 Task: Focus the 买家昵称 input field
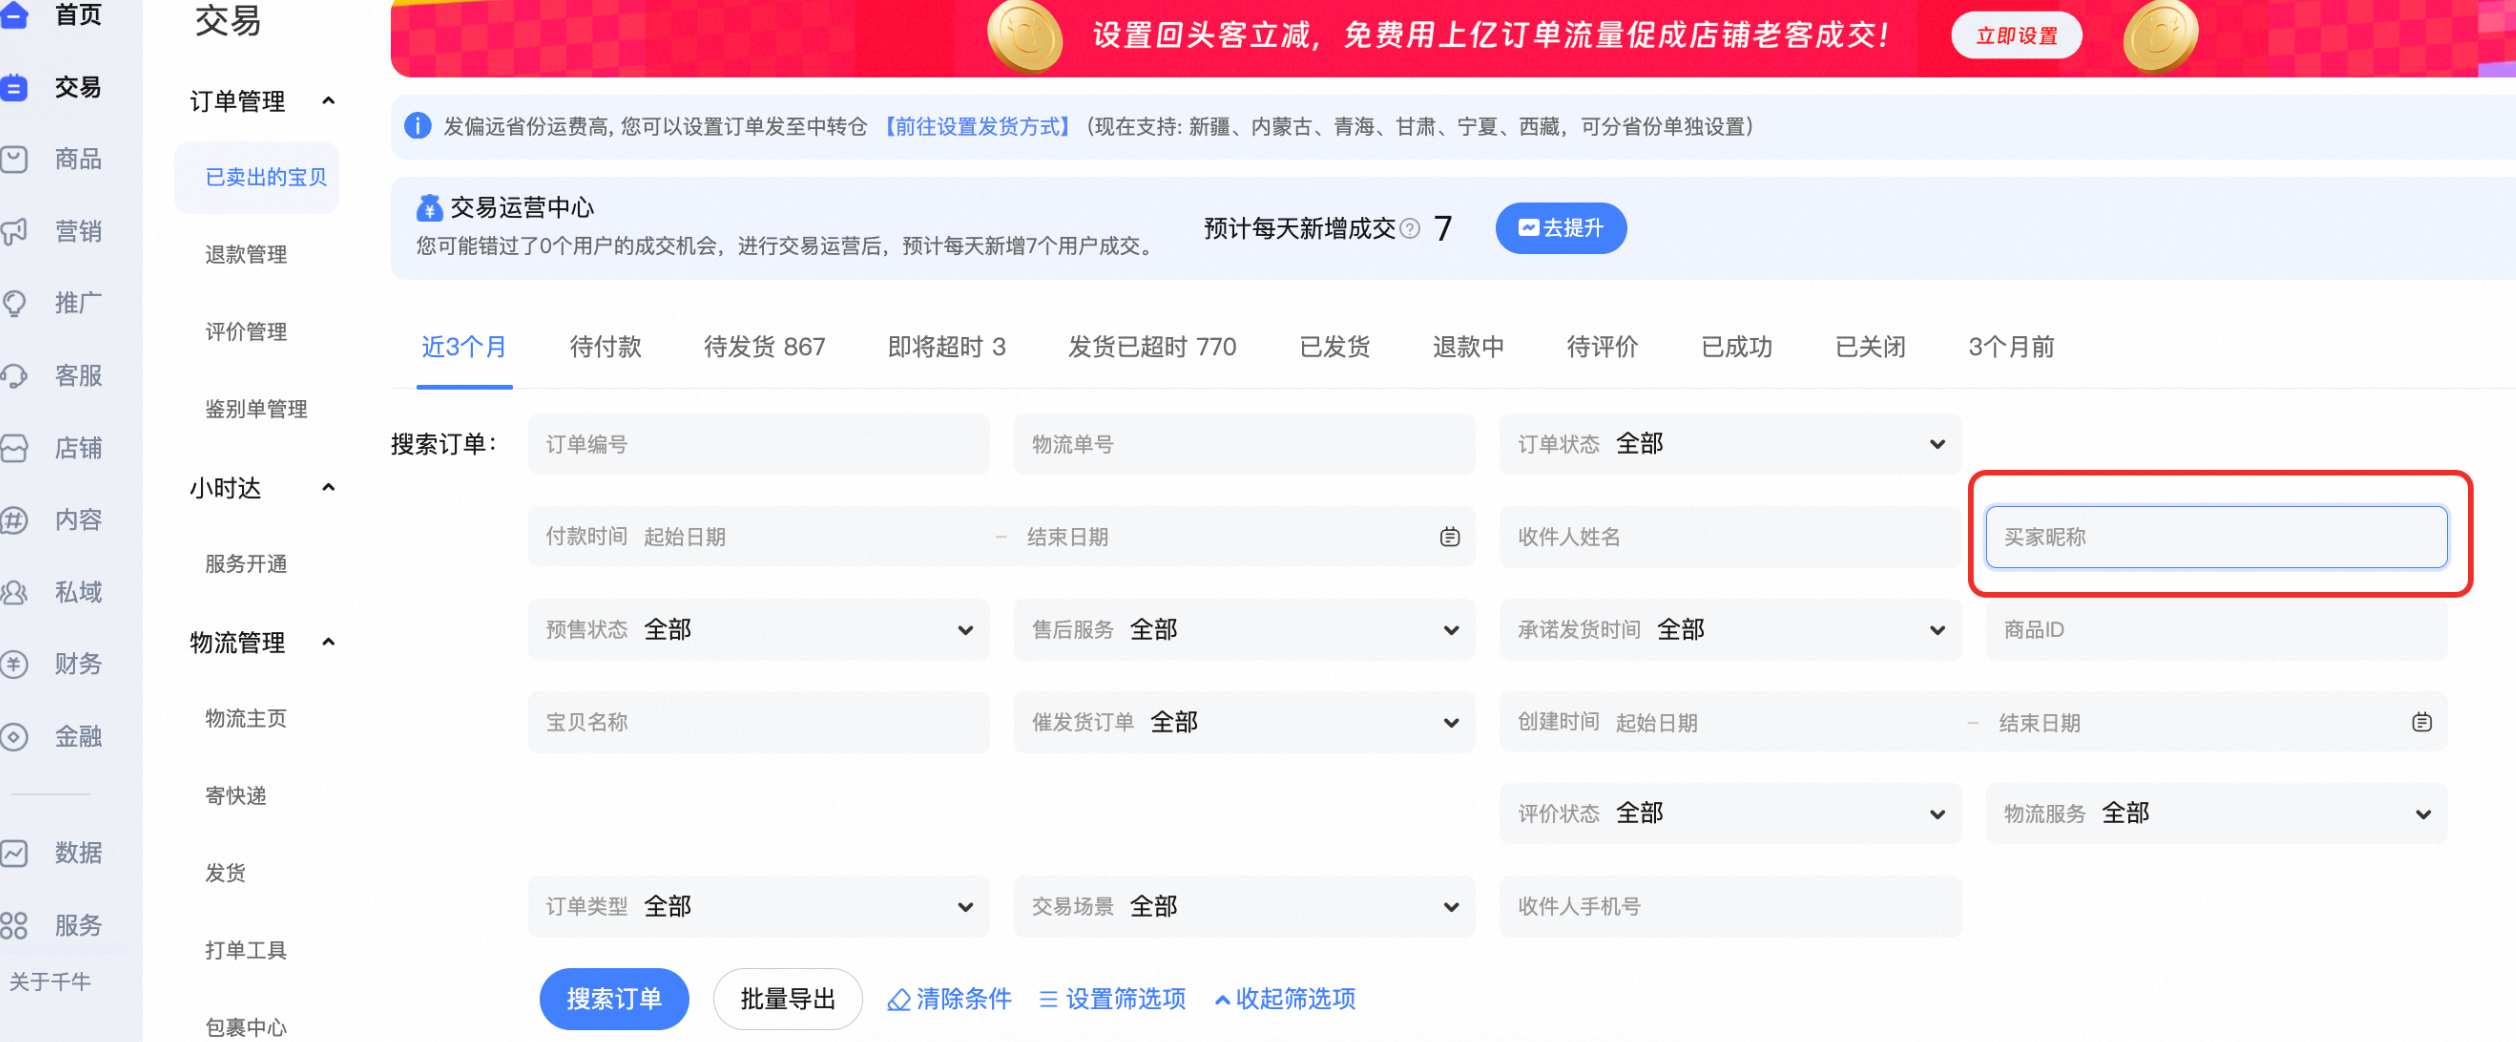(2216, 537)
